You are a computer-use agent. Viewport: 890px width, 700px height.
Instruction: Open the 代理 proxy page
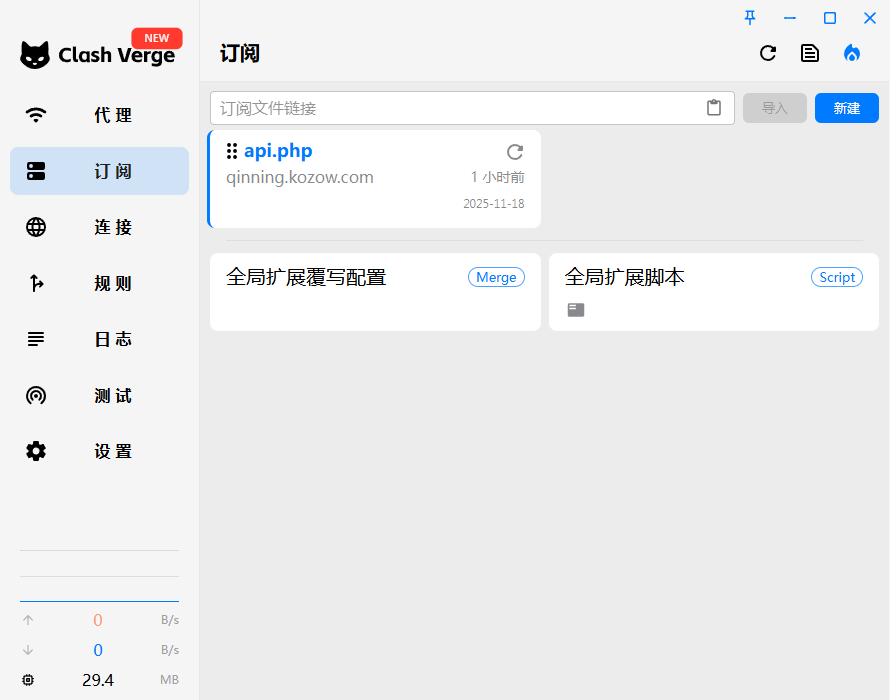99,115
